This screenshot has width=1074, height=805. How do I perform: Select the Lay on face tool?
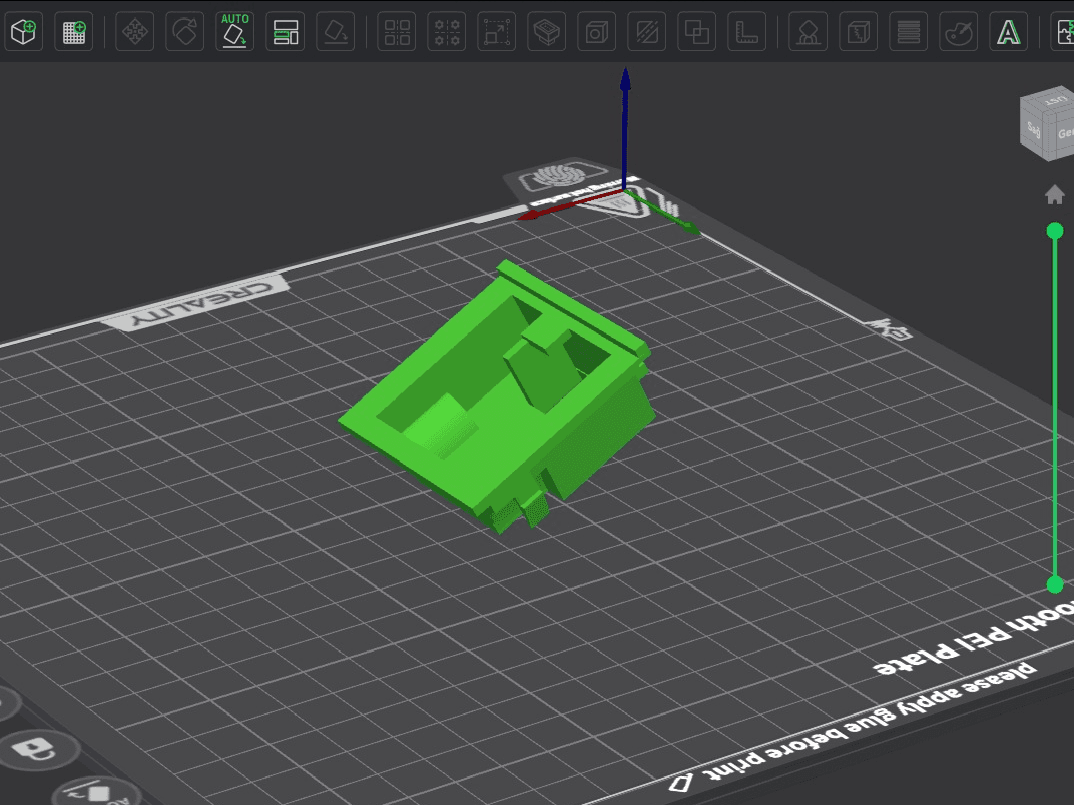(x=336, y=32)
